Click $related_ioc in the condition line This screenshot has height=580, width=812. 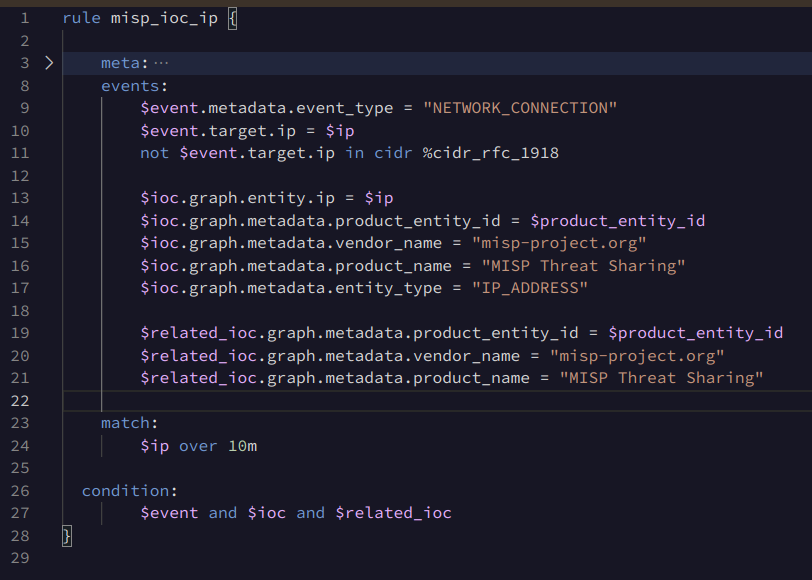pos(394,513)
